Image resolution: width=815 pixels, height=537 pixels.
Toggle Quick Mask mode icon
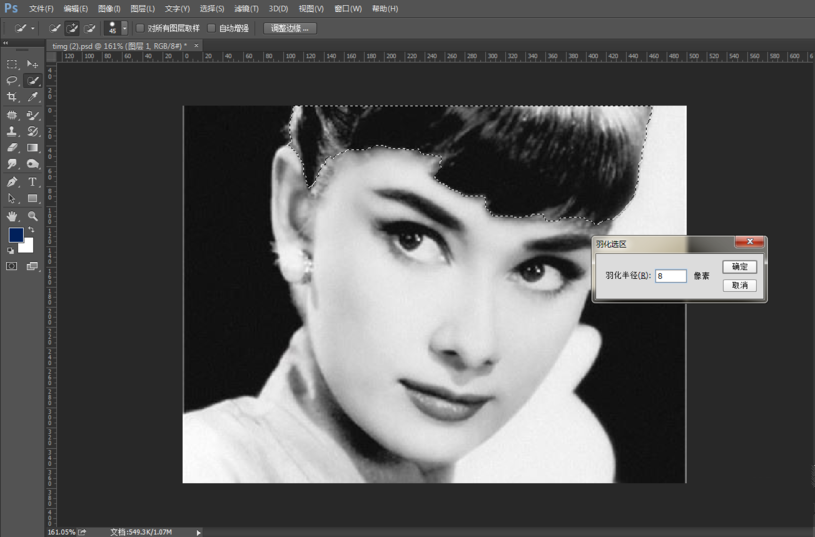click(12, 266)
